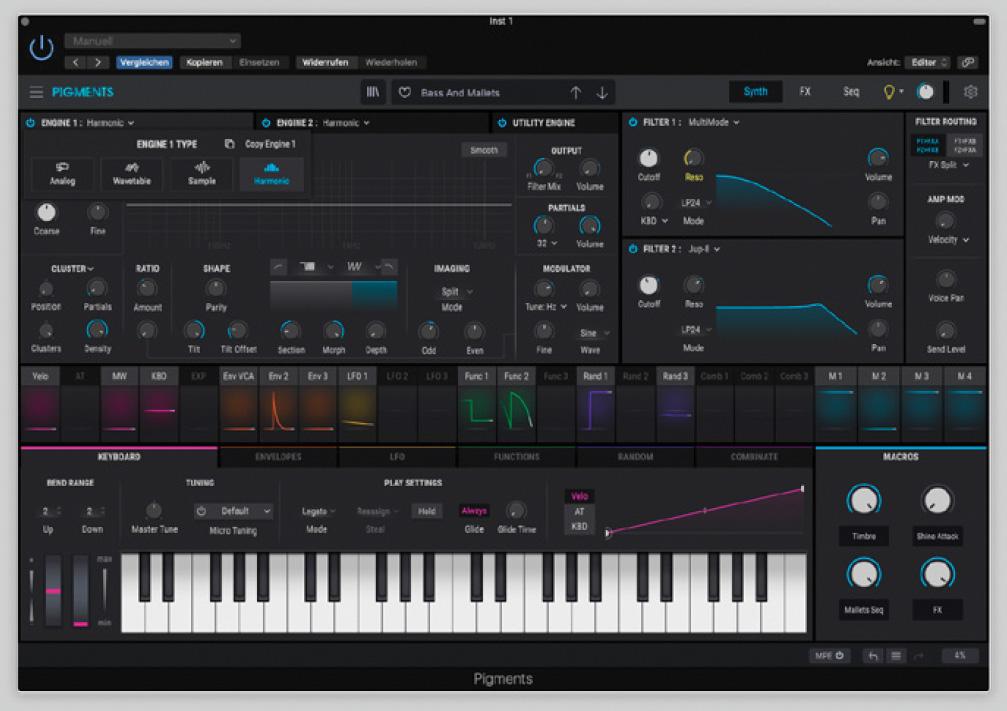Screen dimensions: 1007x711
Task: Switch to Seq tab
Action: 851,92
